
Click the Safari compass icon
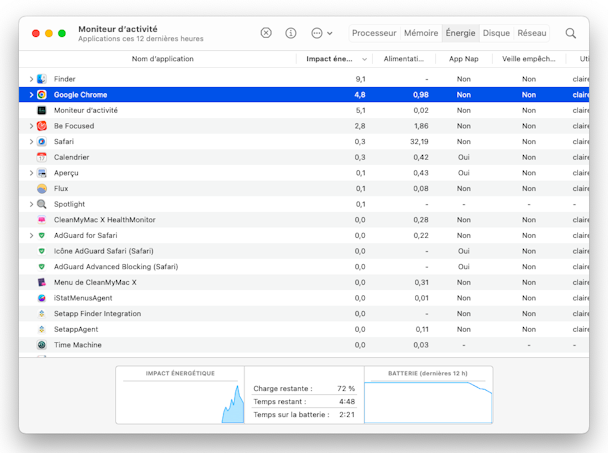point(42,142)
